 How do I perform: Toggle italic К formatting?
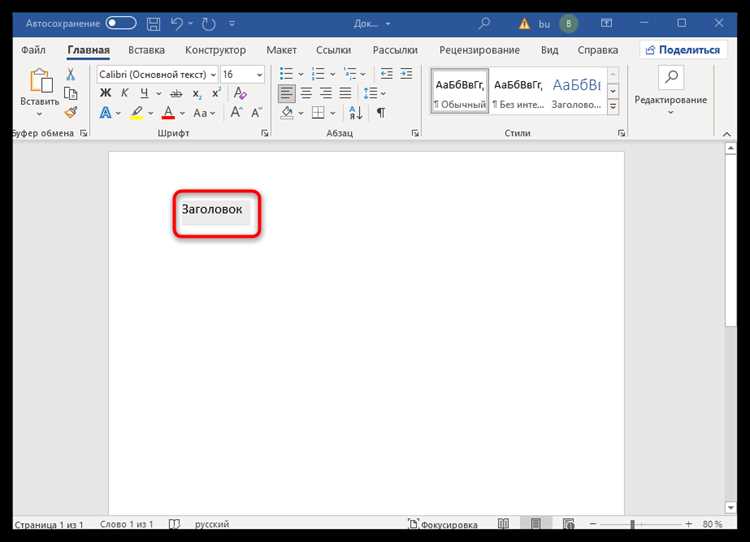[x=124, y=93]
